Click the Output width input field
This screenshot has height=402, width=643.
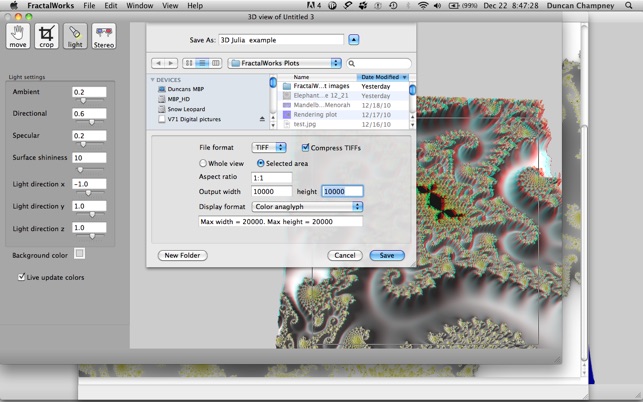(272, 191)
